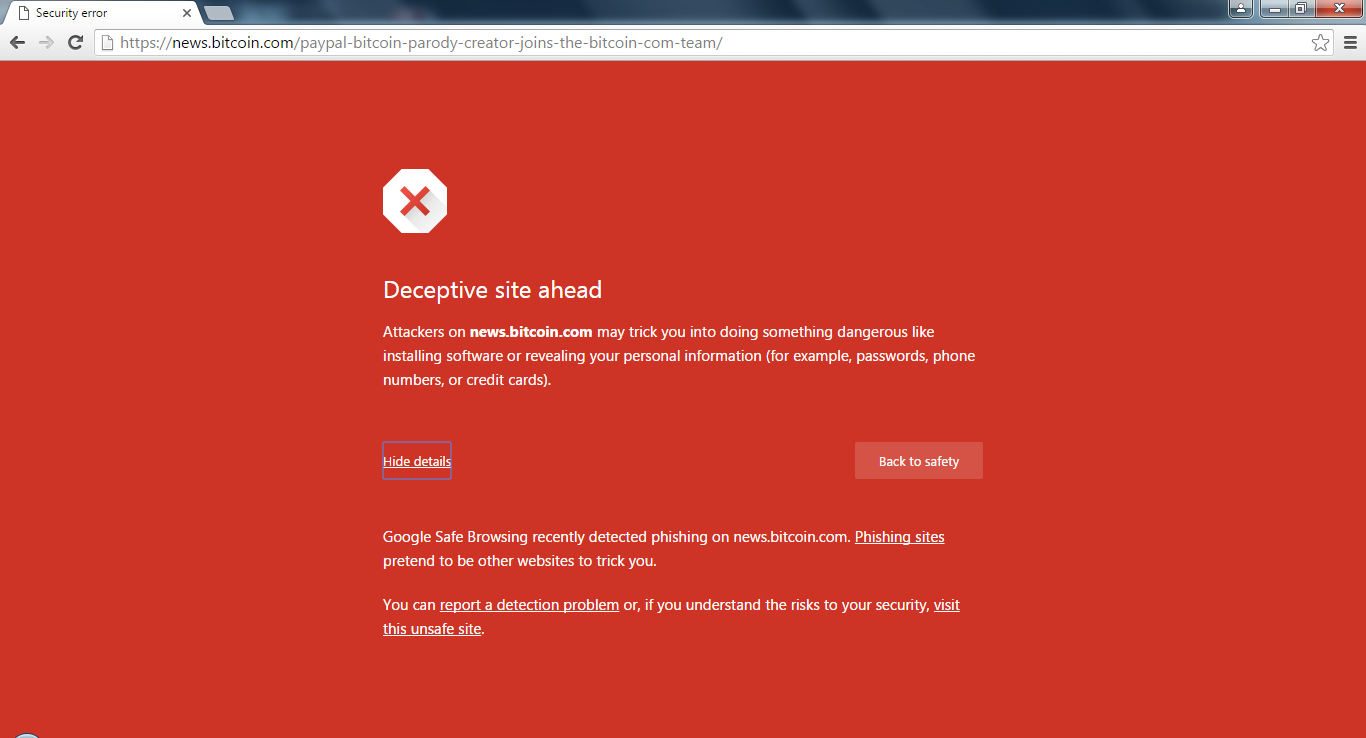Screen dimensions: 1366x738
Task: Close the Security error tab
Action: pyautogui.click(x=187, y=13)
